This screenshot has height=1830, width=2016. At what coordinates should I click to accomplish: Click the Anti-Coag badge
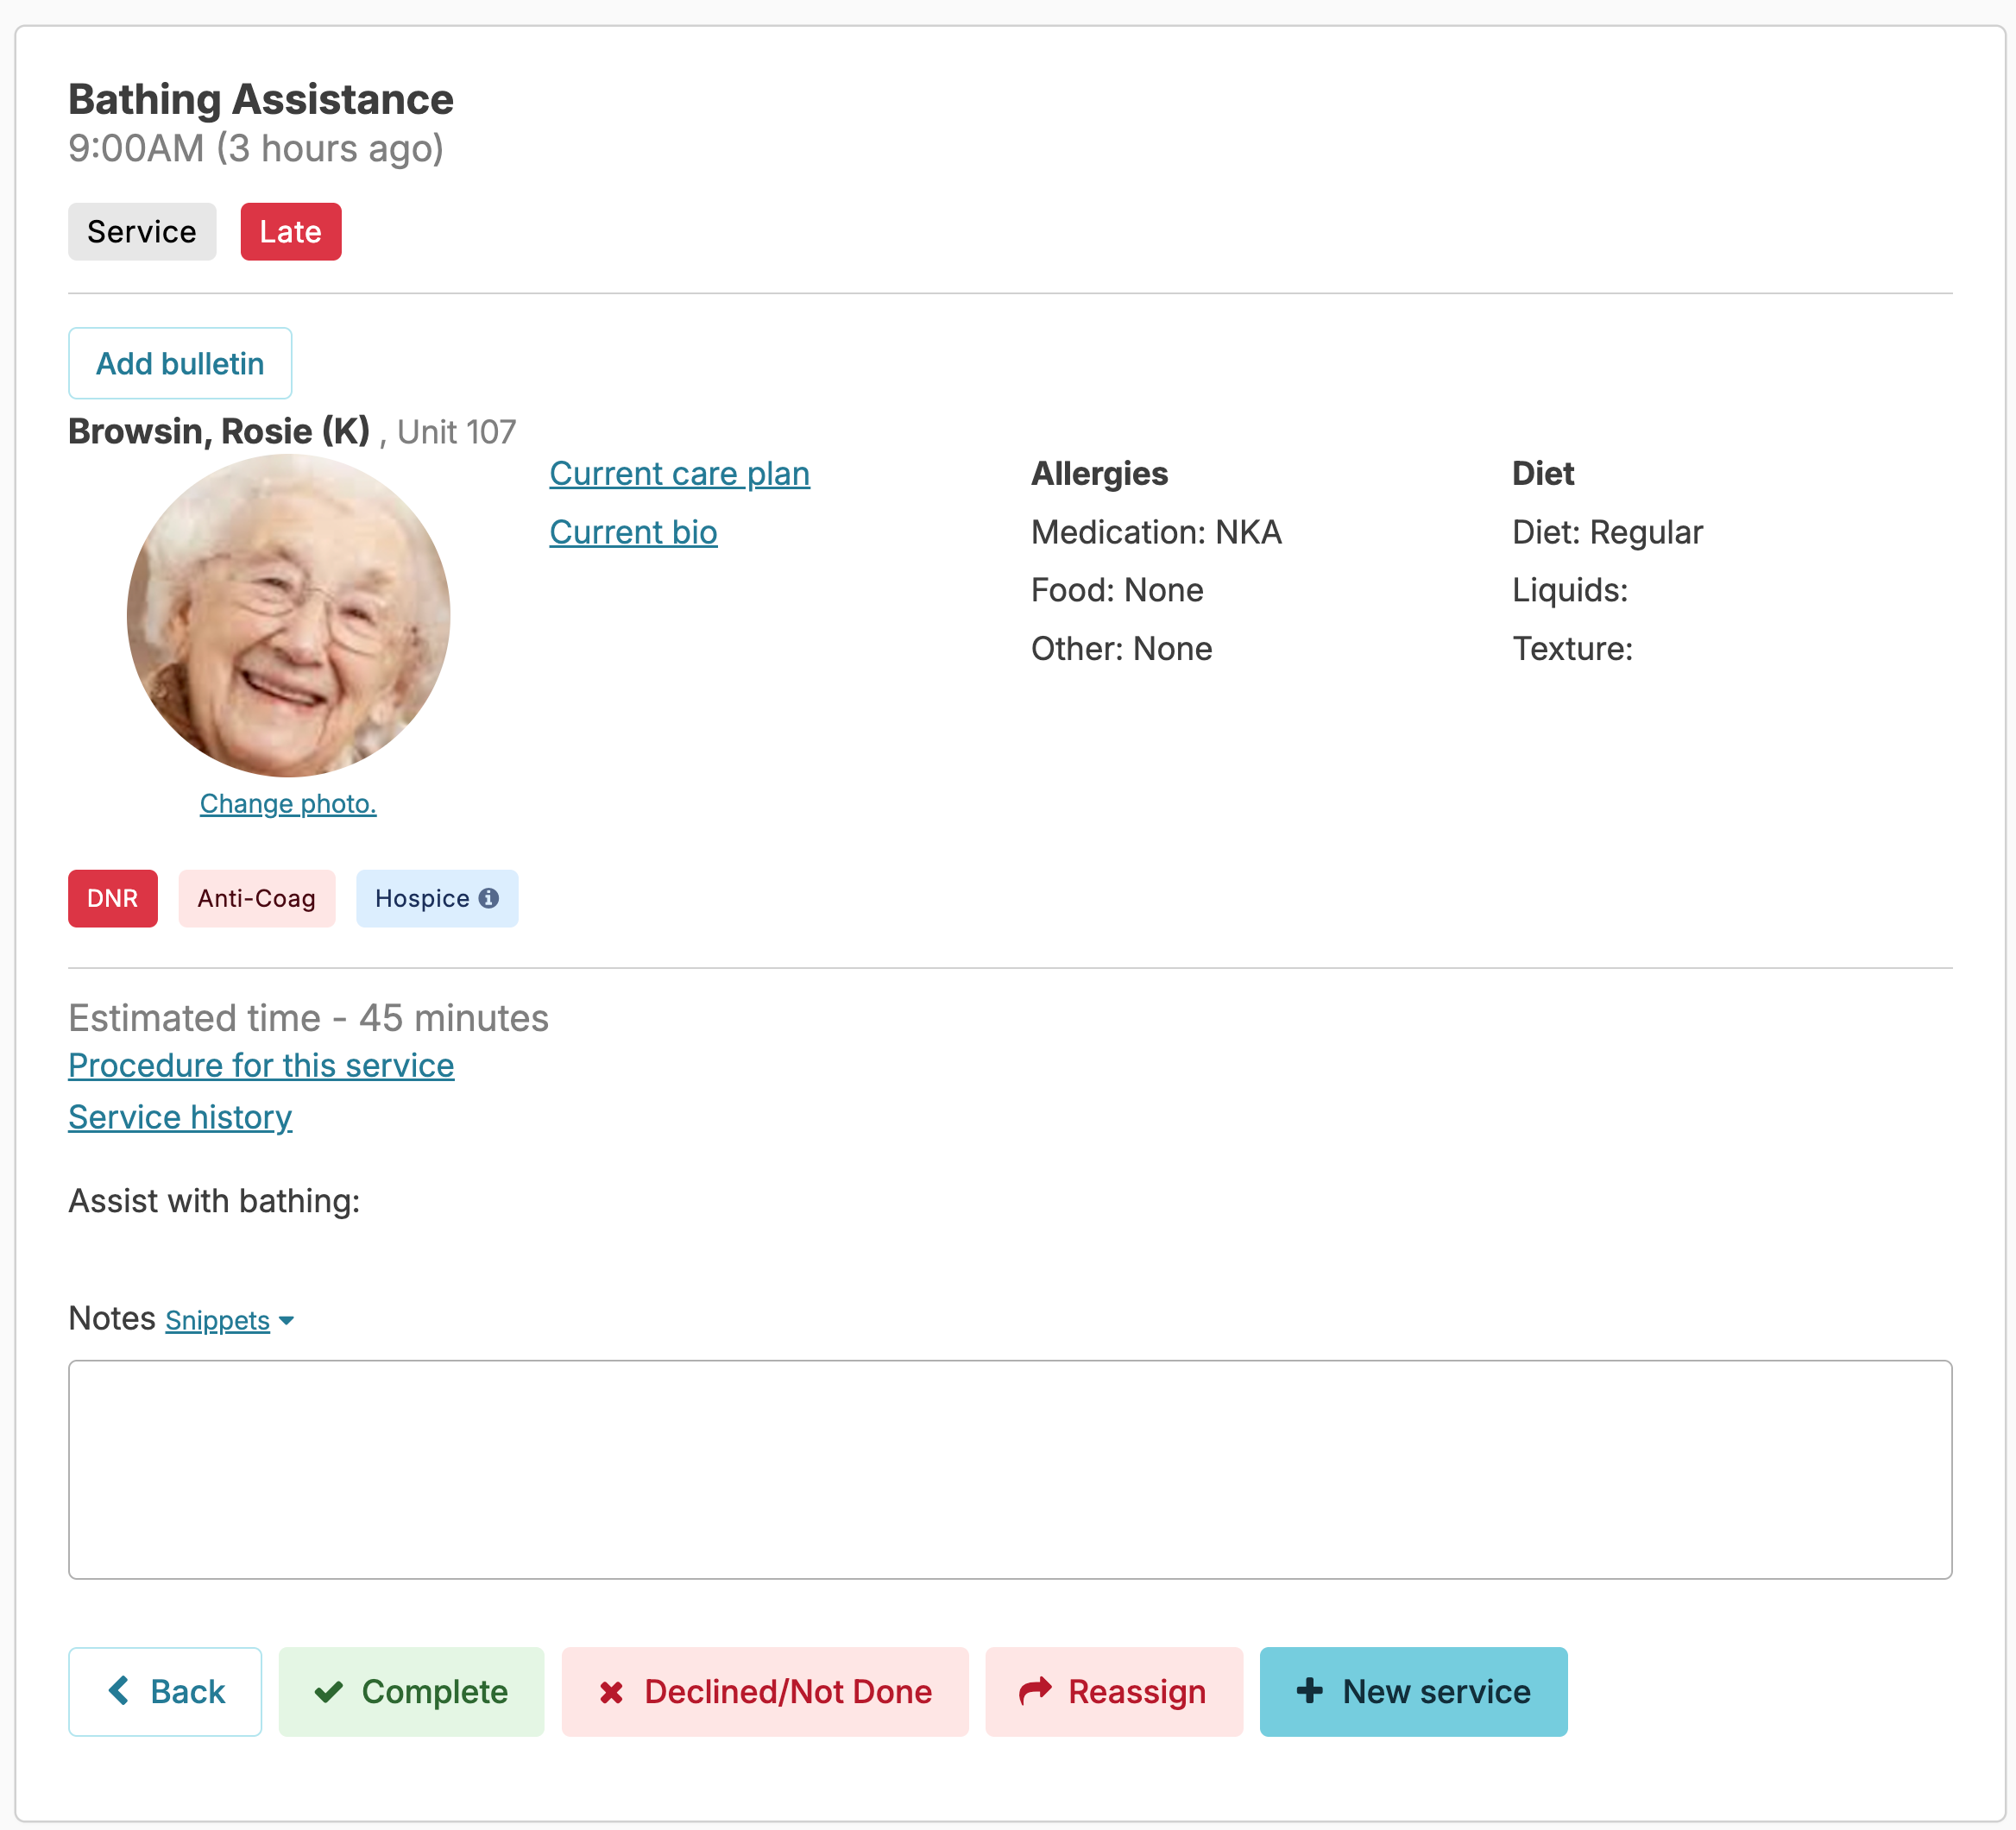[256, 898]
